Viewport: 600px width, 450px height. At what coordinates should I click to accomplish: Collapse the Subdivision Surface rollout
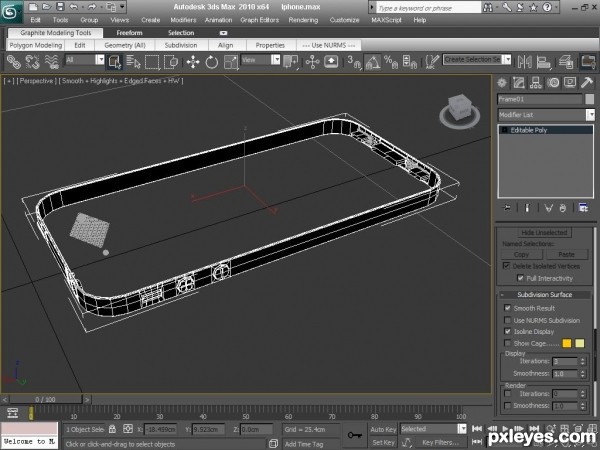pyautogui.click(x=545, y=294)
